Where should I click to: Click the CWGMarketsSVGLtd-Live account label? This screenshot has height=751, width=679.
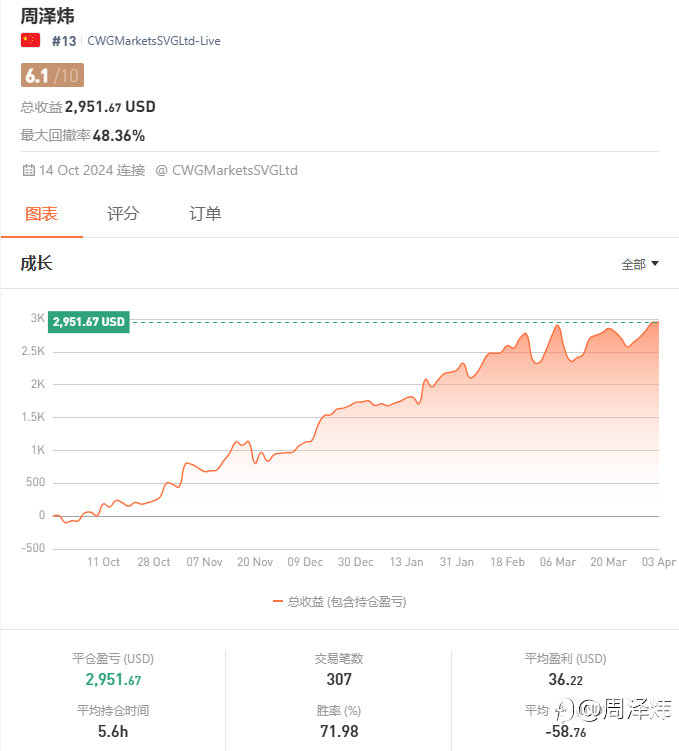(x=154, y=41)
